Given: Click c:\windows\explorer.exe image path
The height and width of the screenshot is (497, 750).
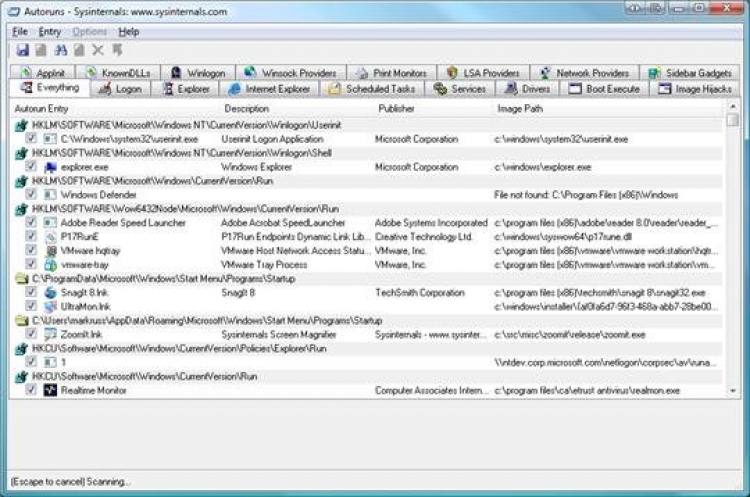Looking at the screenshot, I should coord(543,167).
